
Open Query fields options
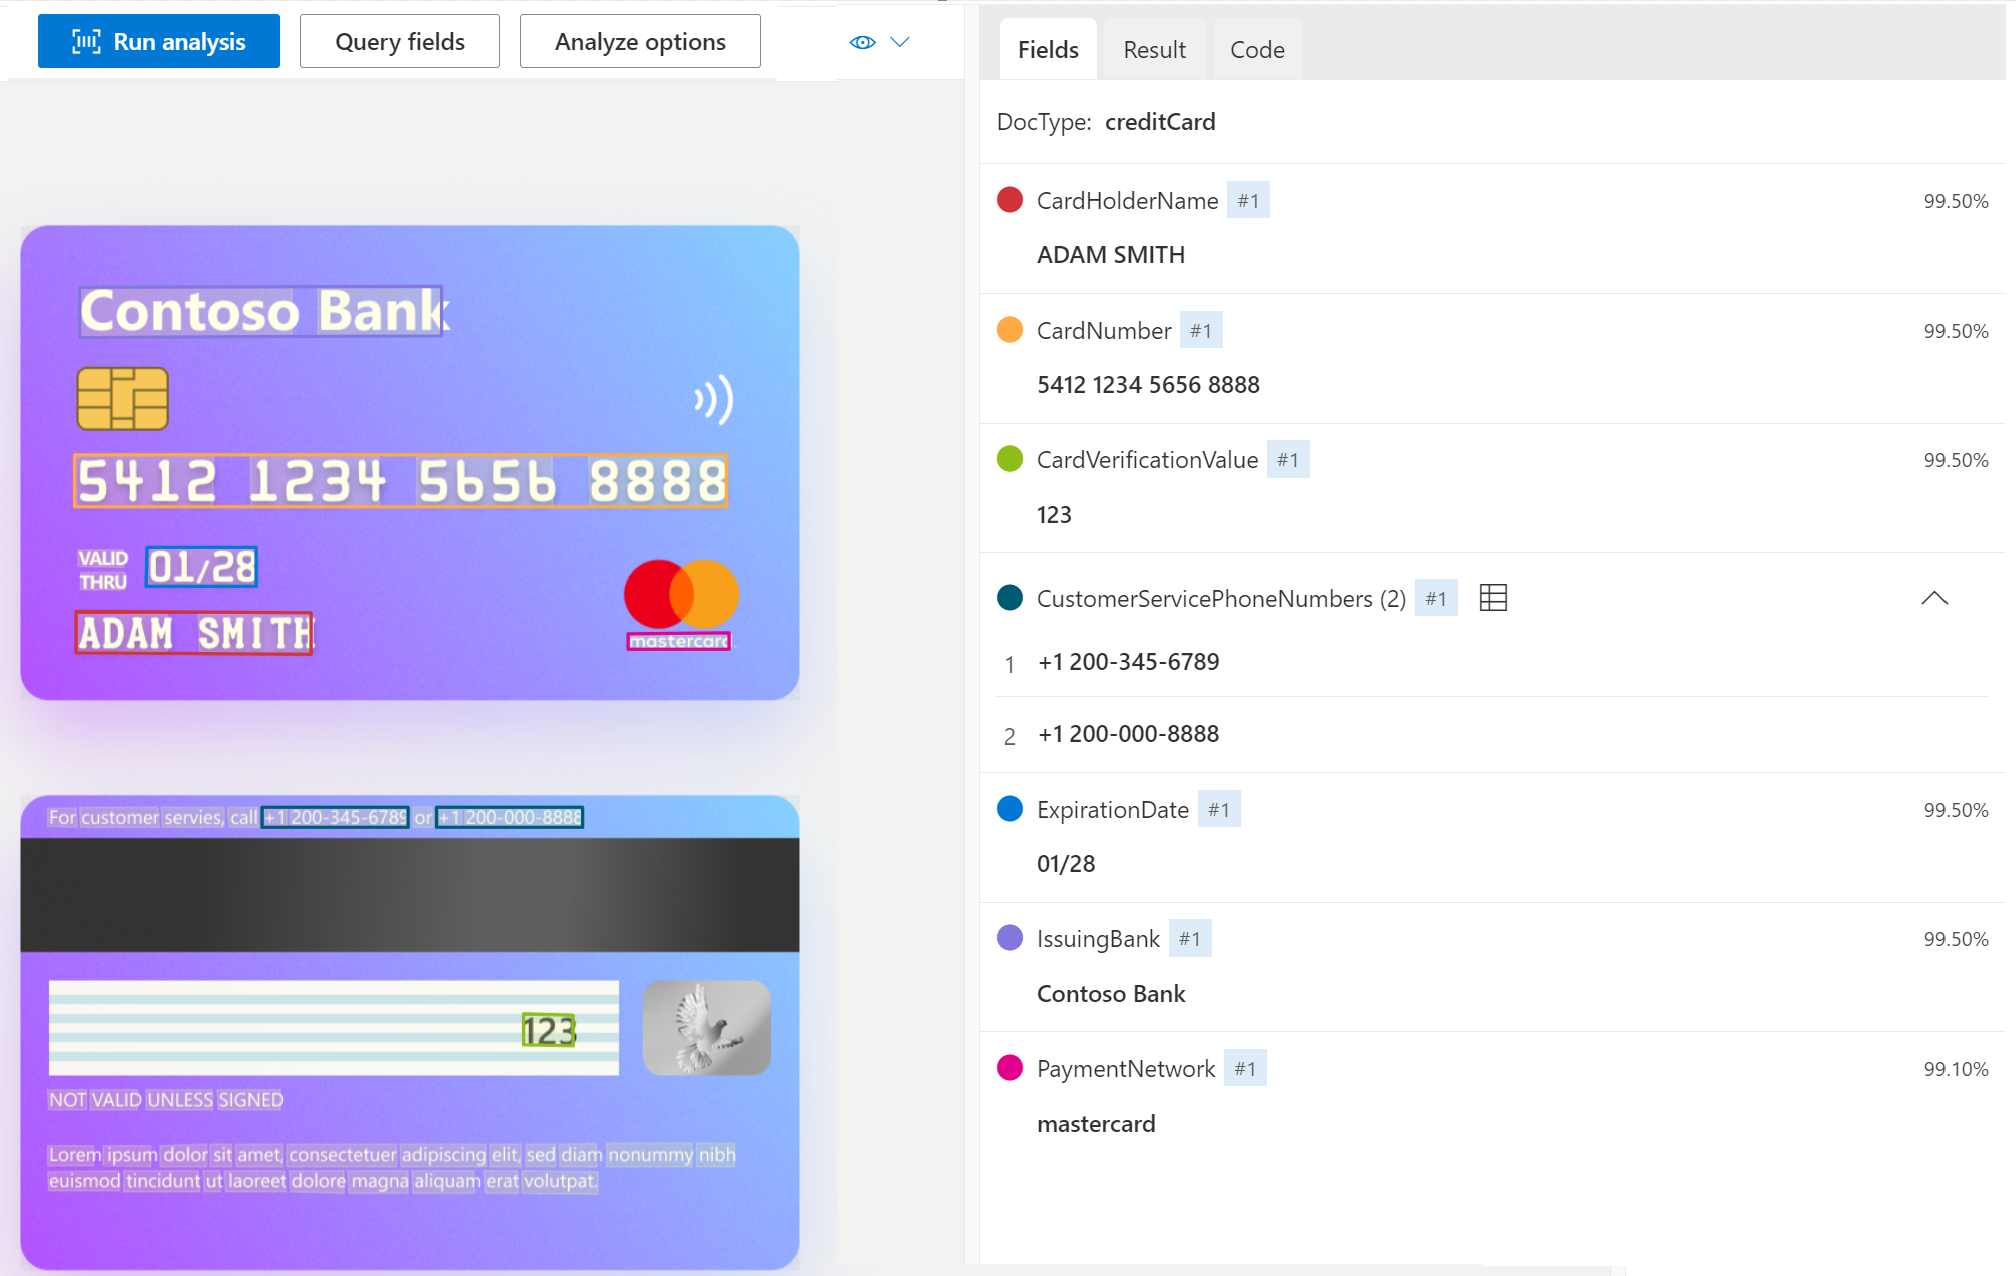coord(400,40)
